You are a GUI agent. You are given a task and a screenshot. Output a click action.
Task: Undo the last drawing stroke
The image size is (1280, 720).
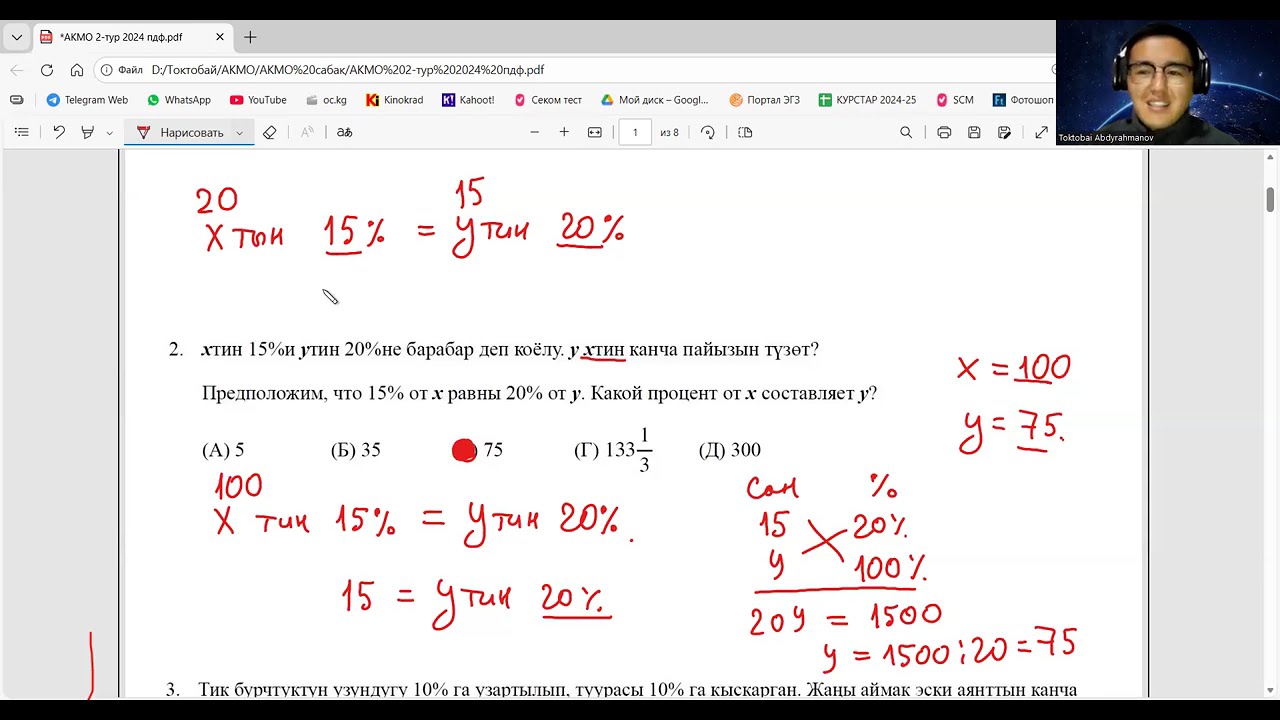coord(59,132)
